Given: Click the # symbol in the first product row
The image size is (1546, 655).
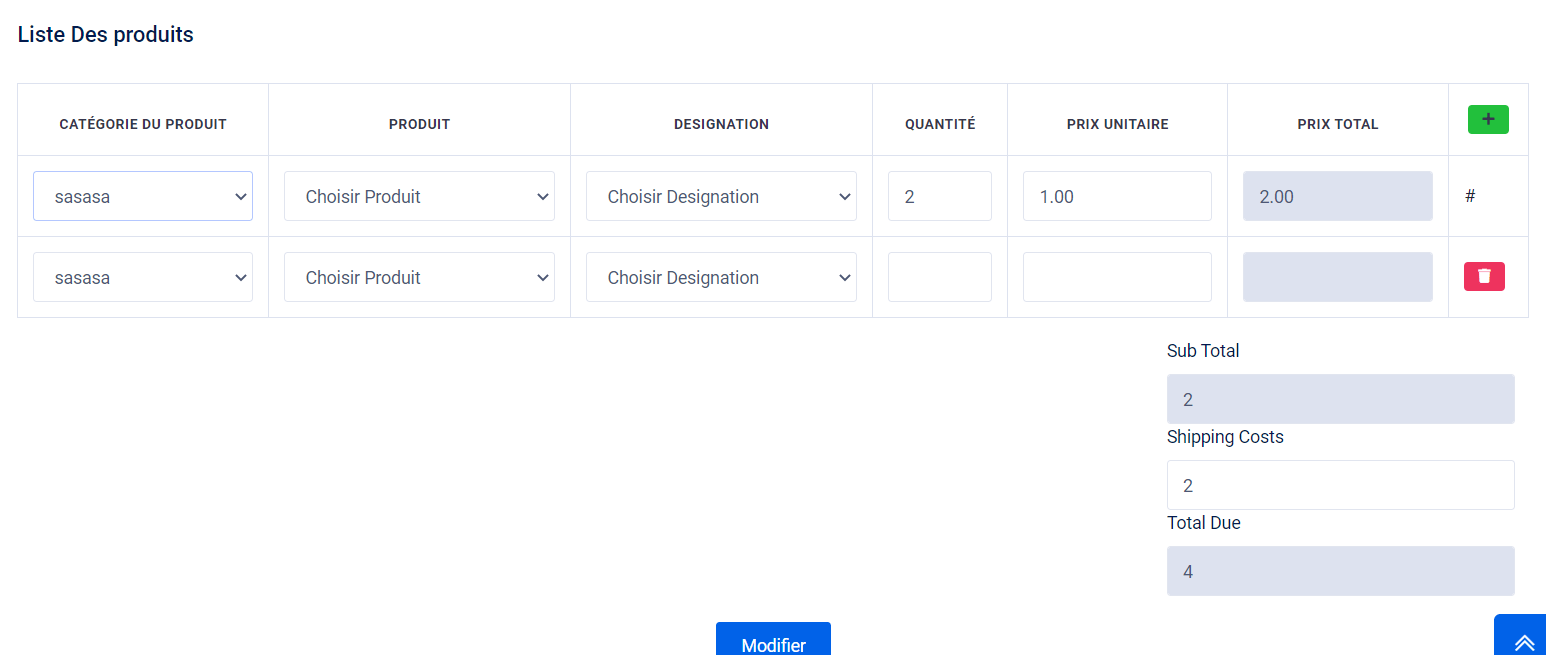Looking at the screenshot, I should click(x=1469, y=196).
